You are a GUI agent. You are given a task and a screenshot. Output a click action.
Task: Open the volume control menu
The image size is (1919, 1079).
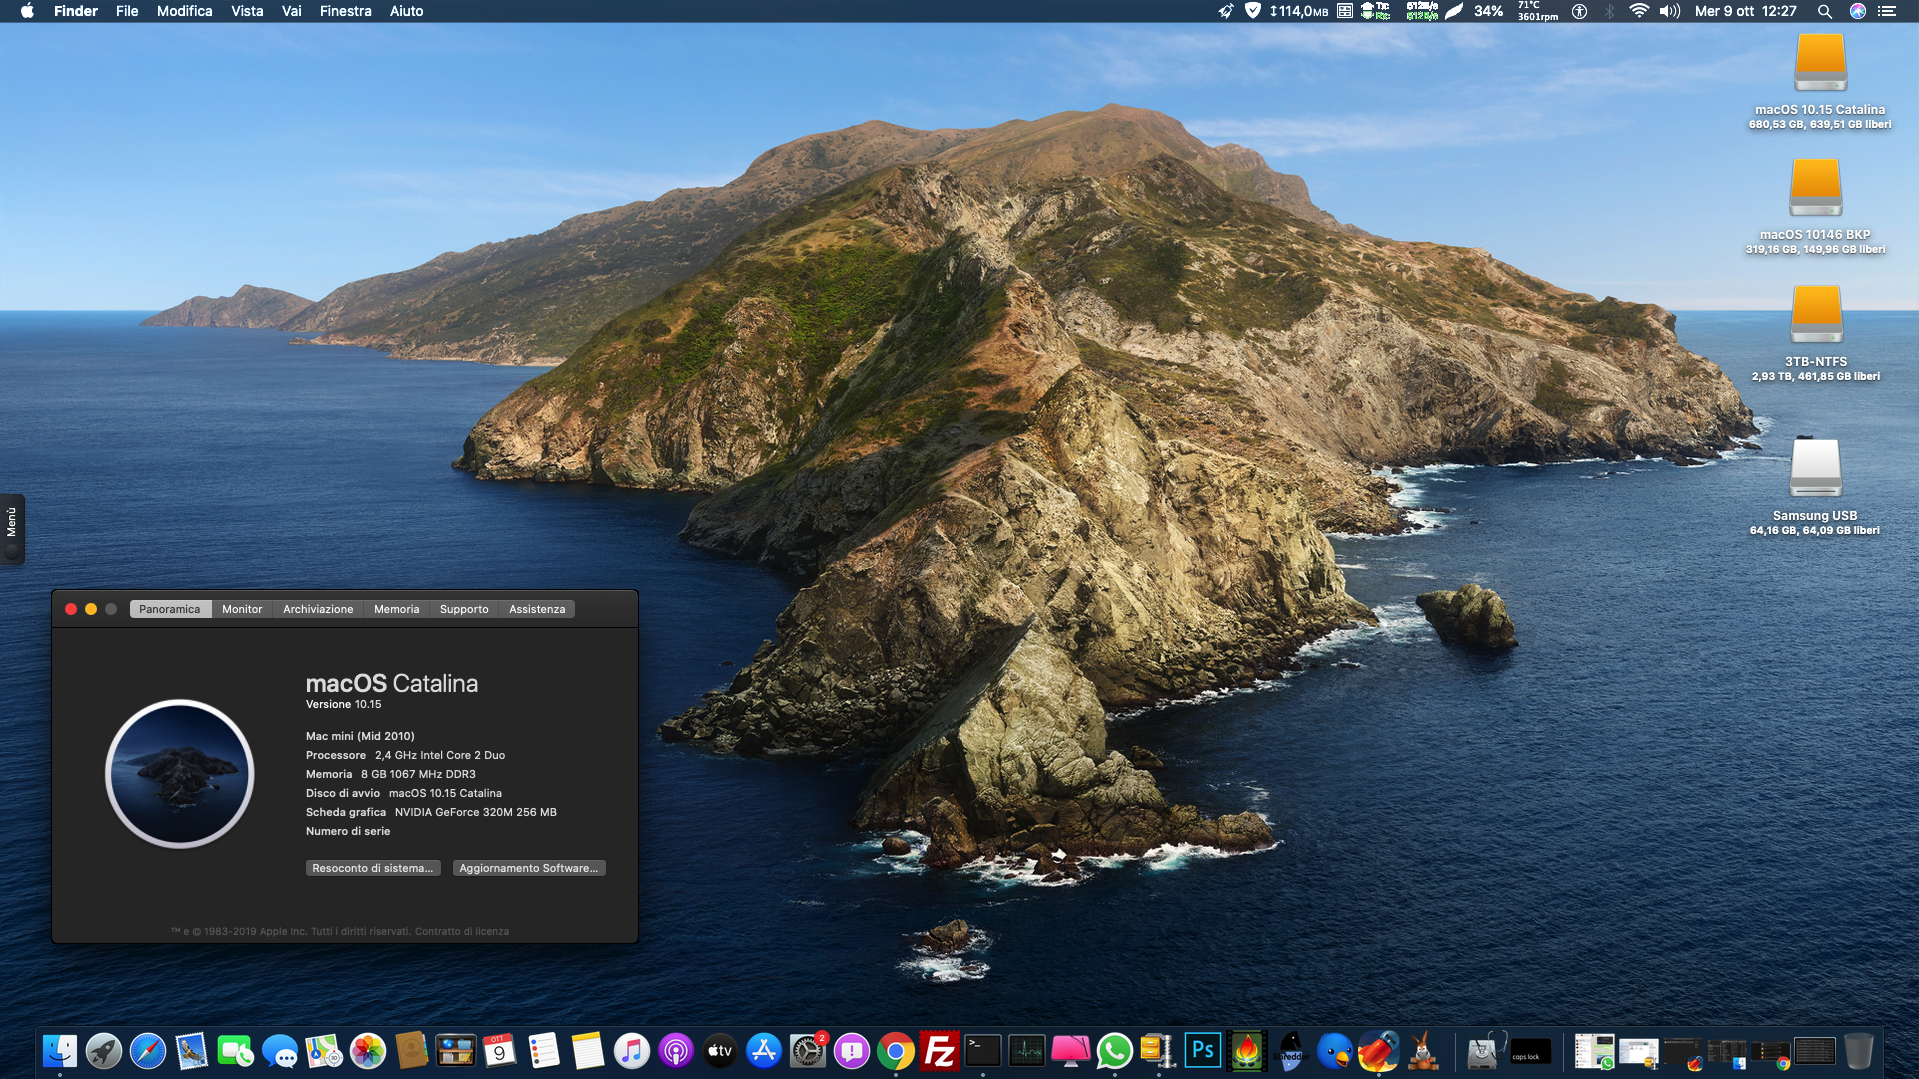pyautogui.click(x=1670, y=11)
